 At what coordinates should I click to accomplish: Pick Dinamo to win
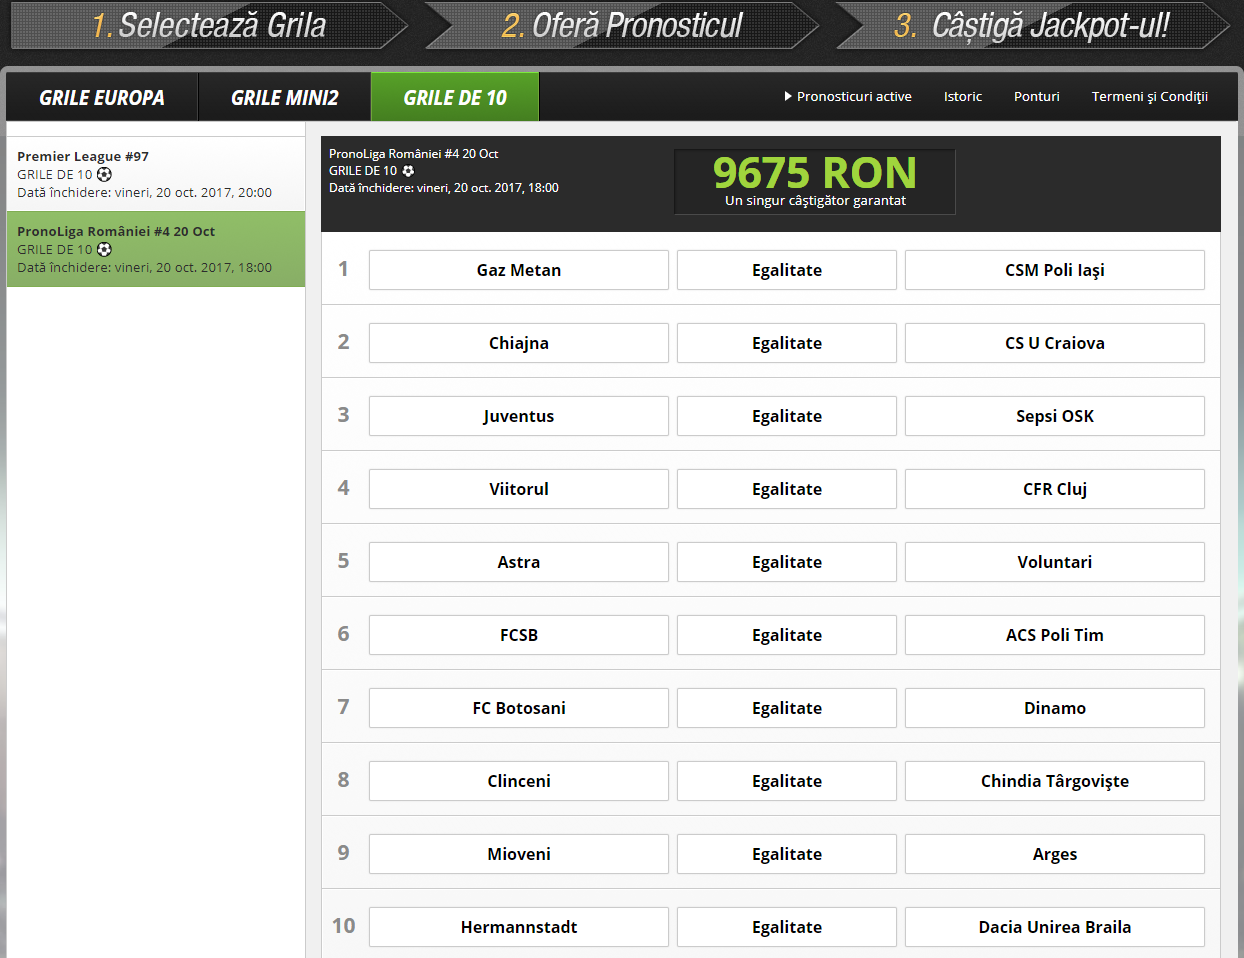click(1055, 708)
